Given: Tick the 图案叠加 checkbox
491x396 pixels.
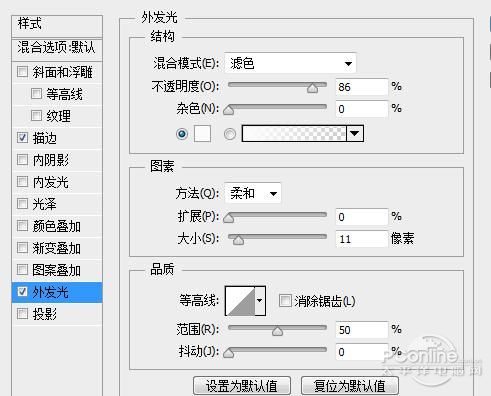Looking at the screenshot, I should (x=22, y=269).
